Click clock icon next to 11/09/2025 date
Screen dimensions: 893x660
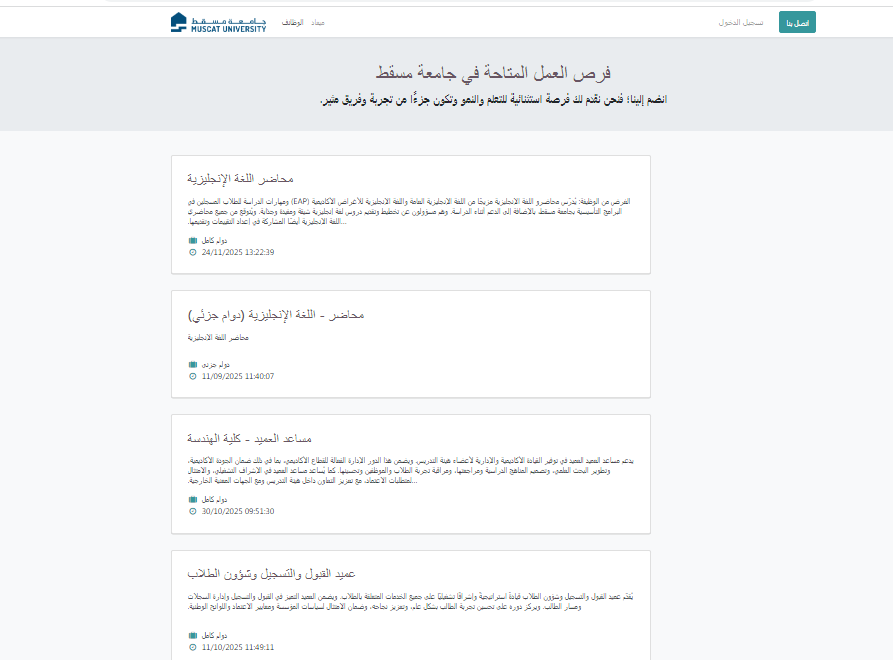click(193, 377)
